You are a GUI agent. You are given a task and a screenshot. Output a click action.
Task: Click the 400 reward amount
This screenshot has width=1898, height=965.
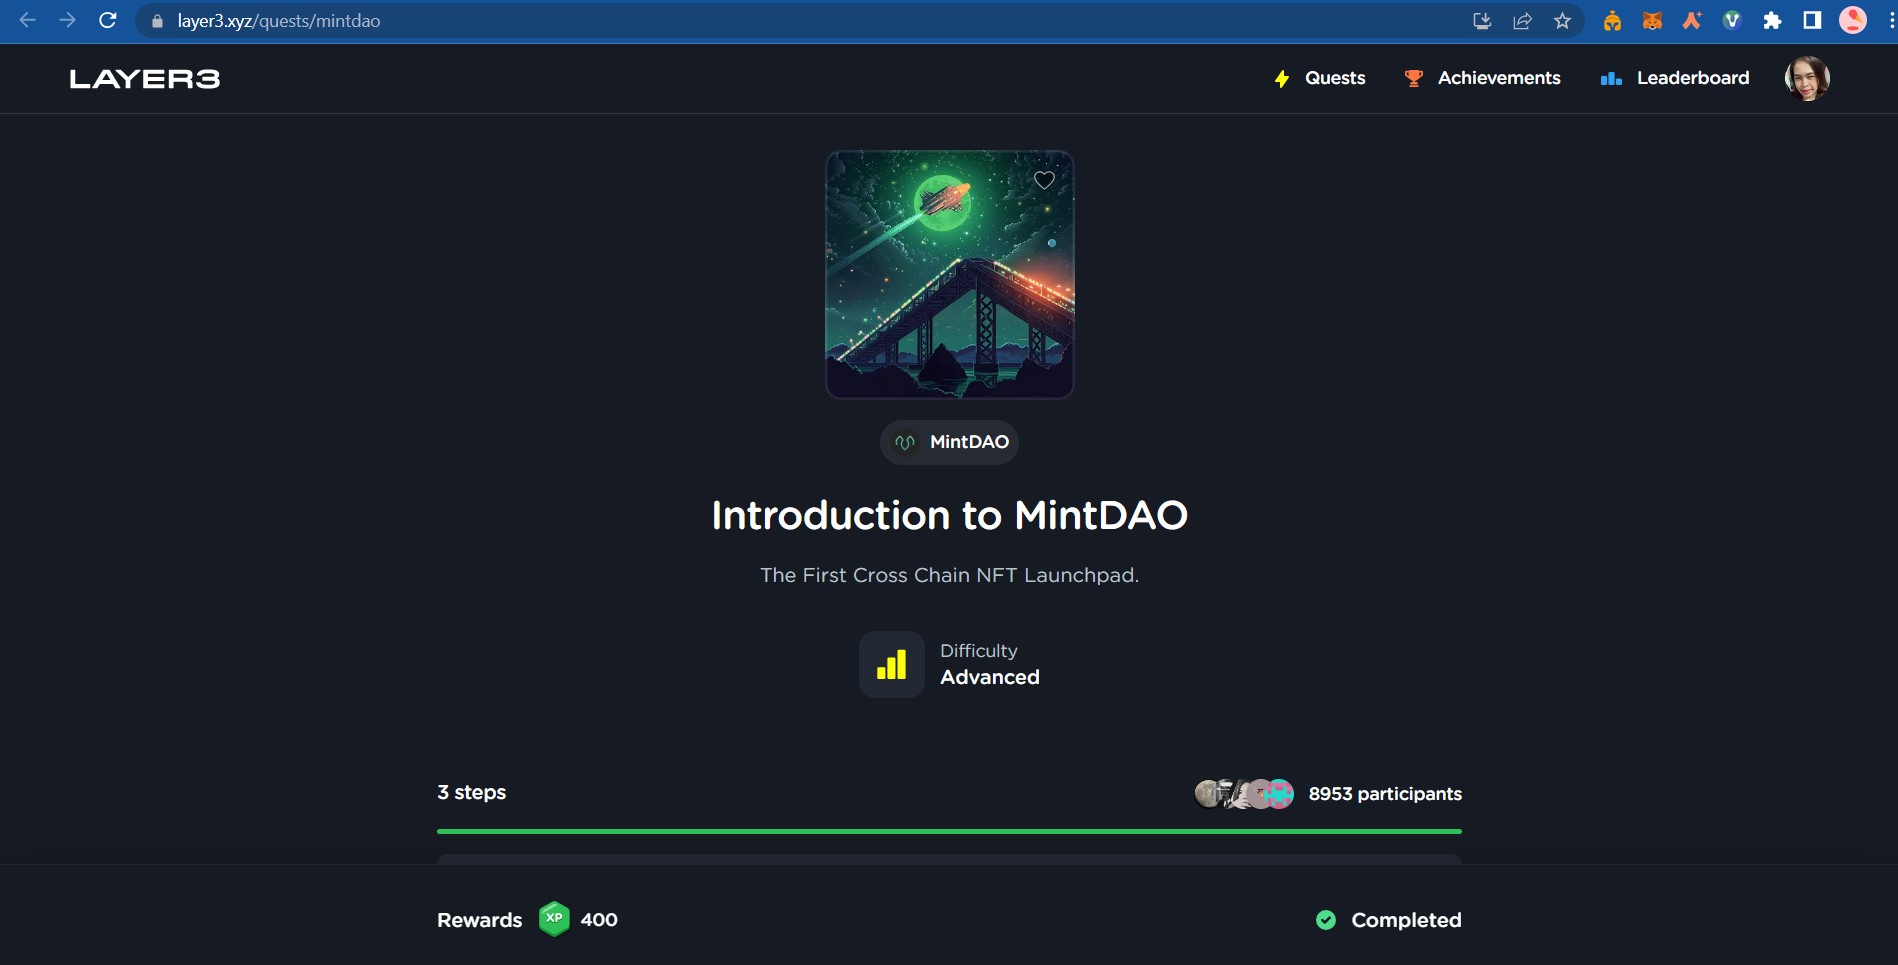pos(599,920)
